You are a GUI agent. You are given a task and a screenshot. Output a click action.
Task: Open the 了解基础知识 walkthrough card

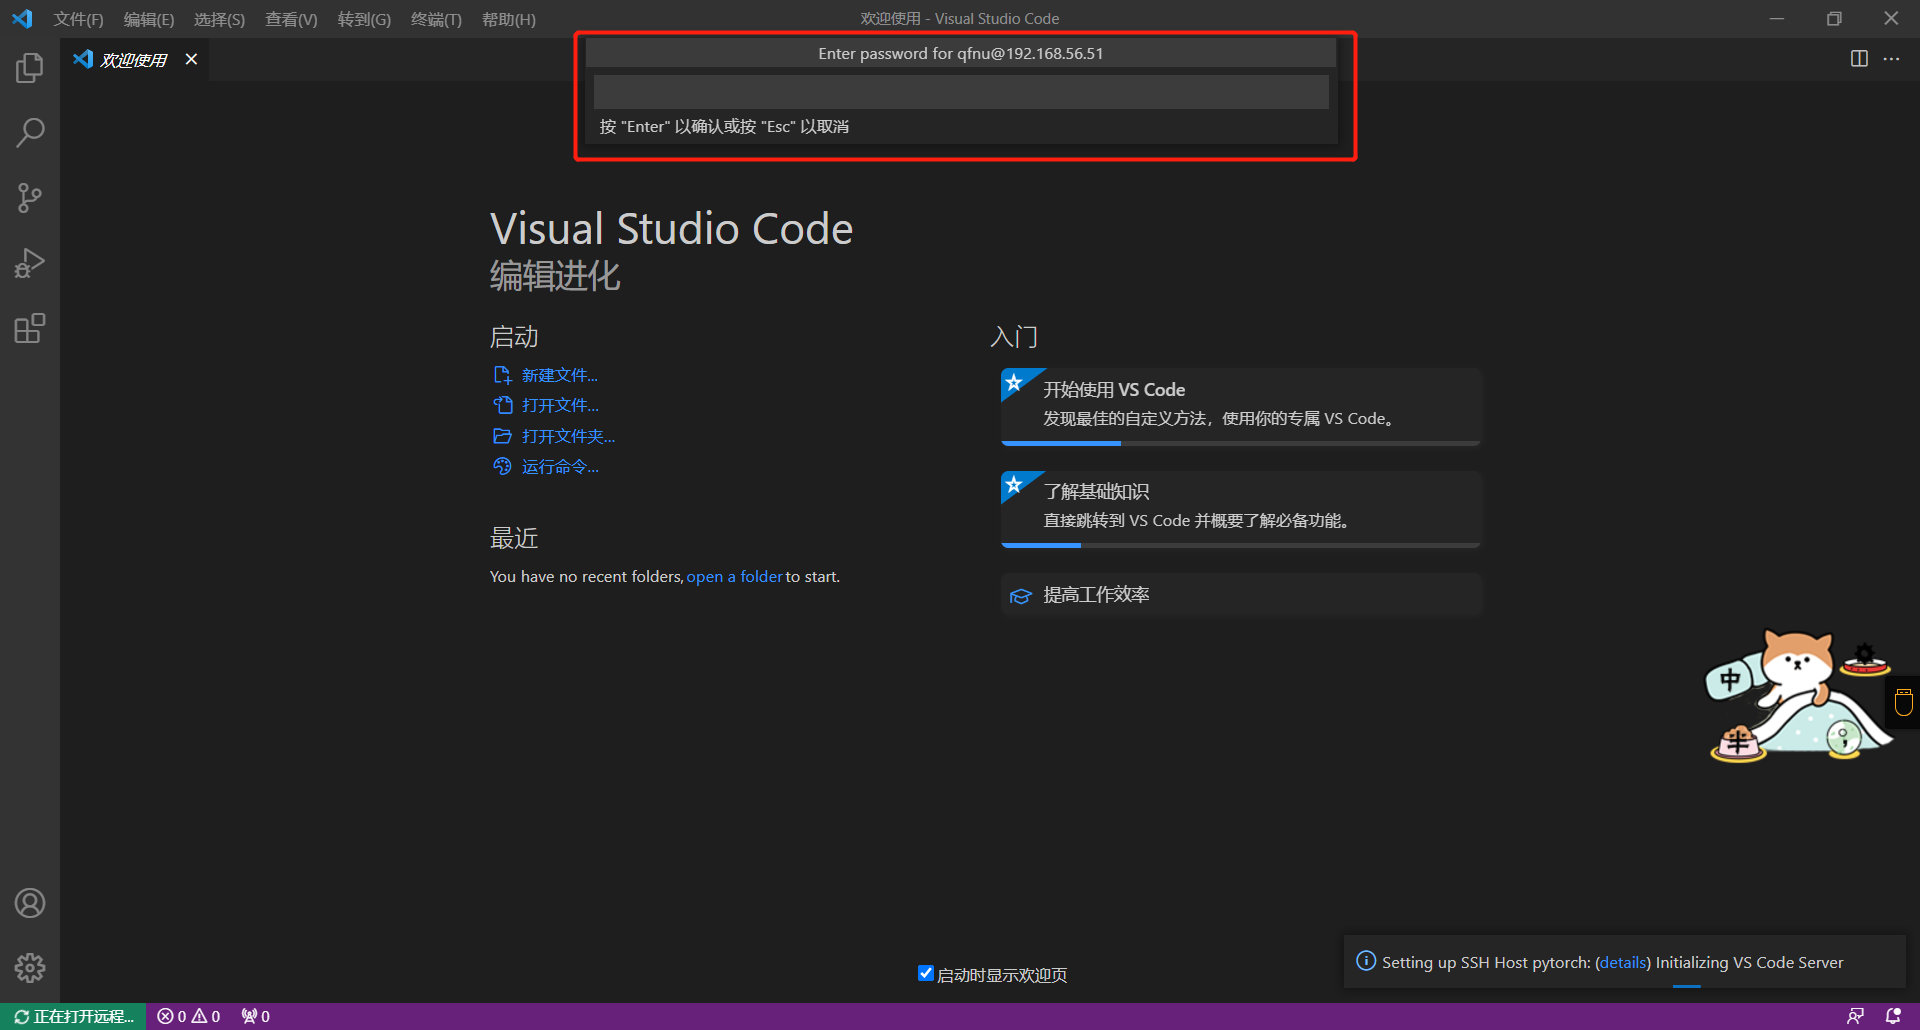1240,508
